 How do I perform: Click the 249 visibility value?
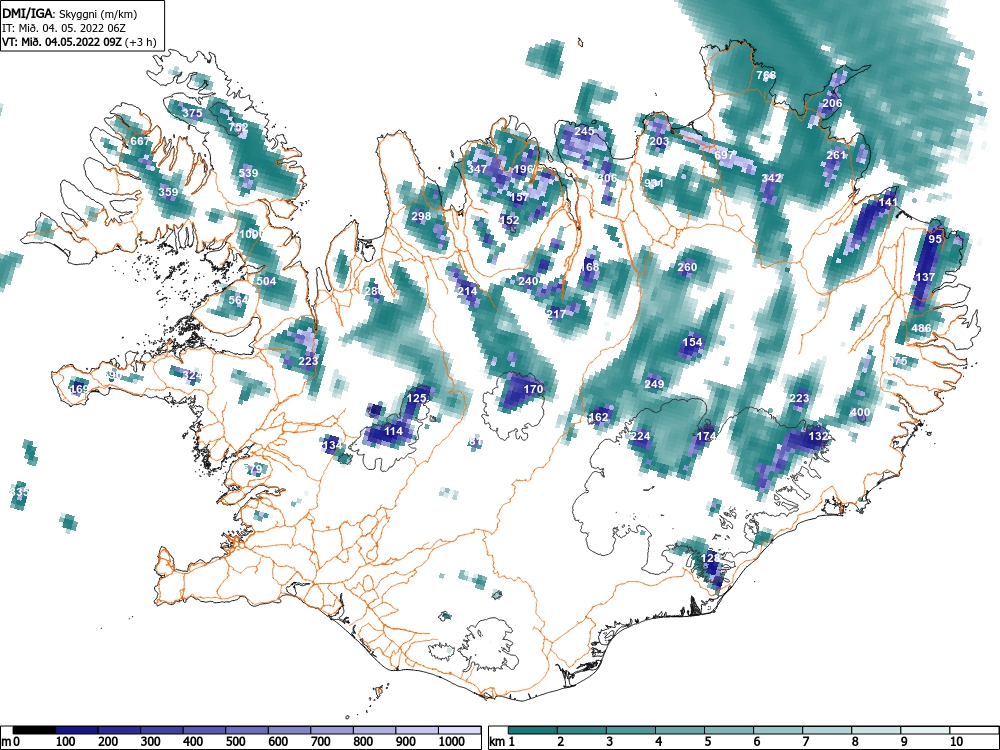[x=654, y=384]
